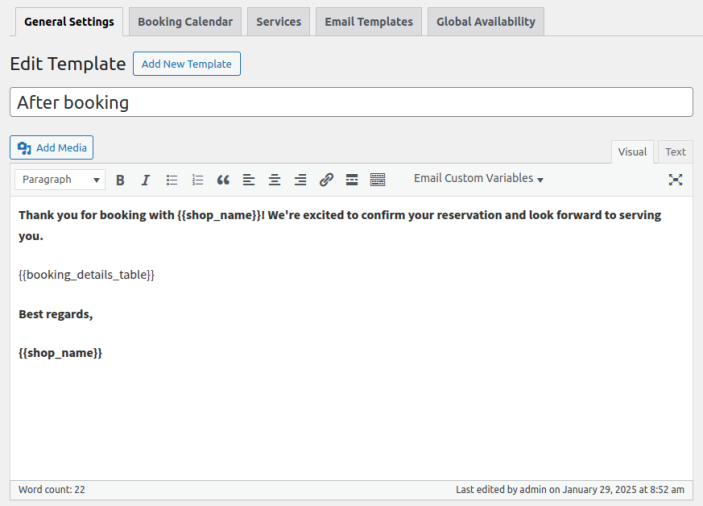This screenshot has width=703, height=506.
Task: Enter distraction-free fullscreen mode
Action: click(676, 179)
